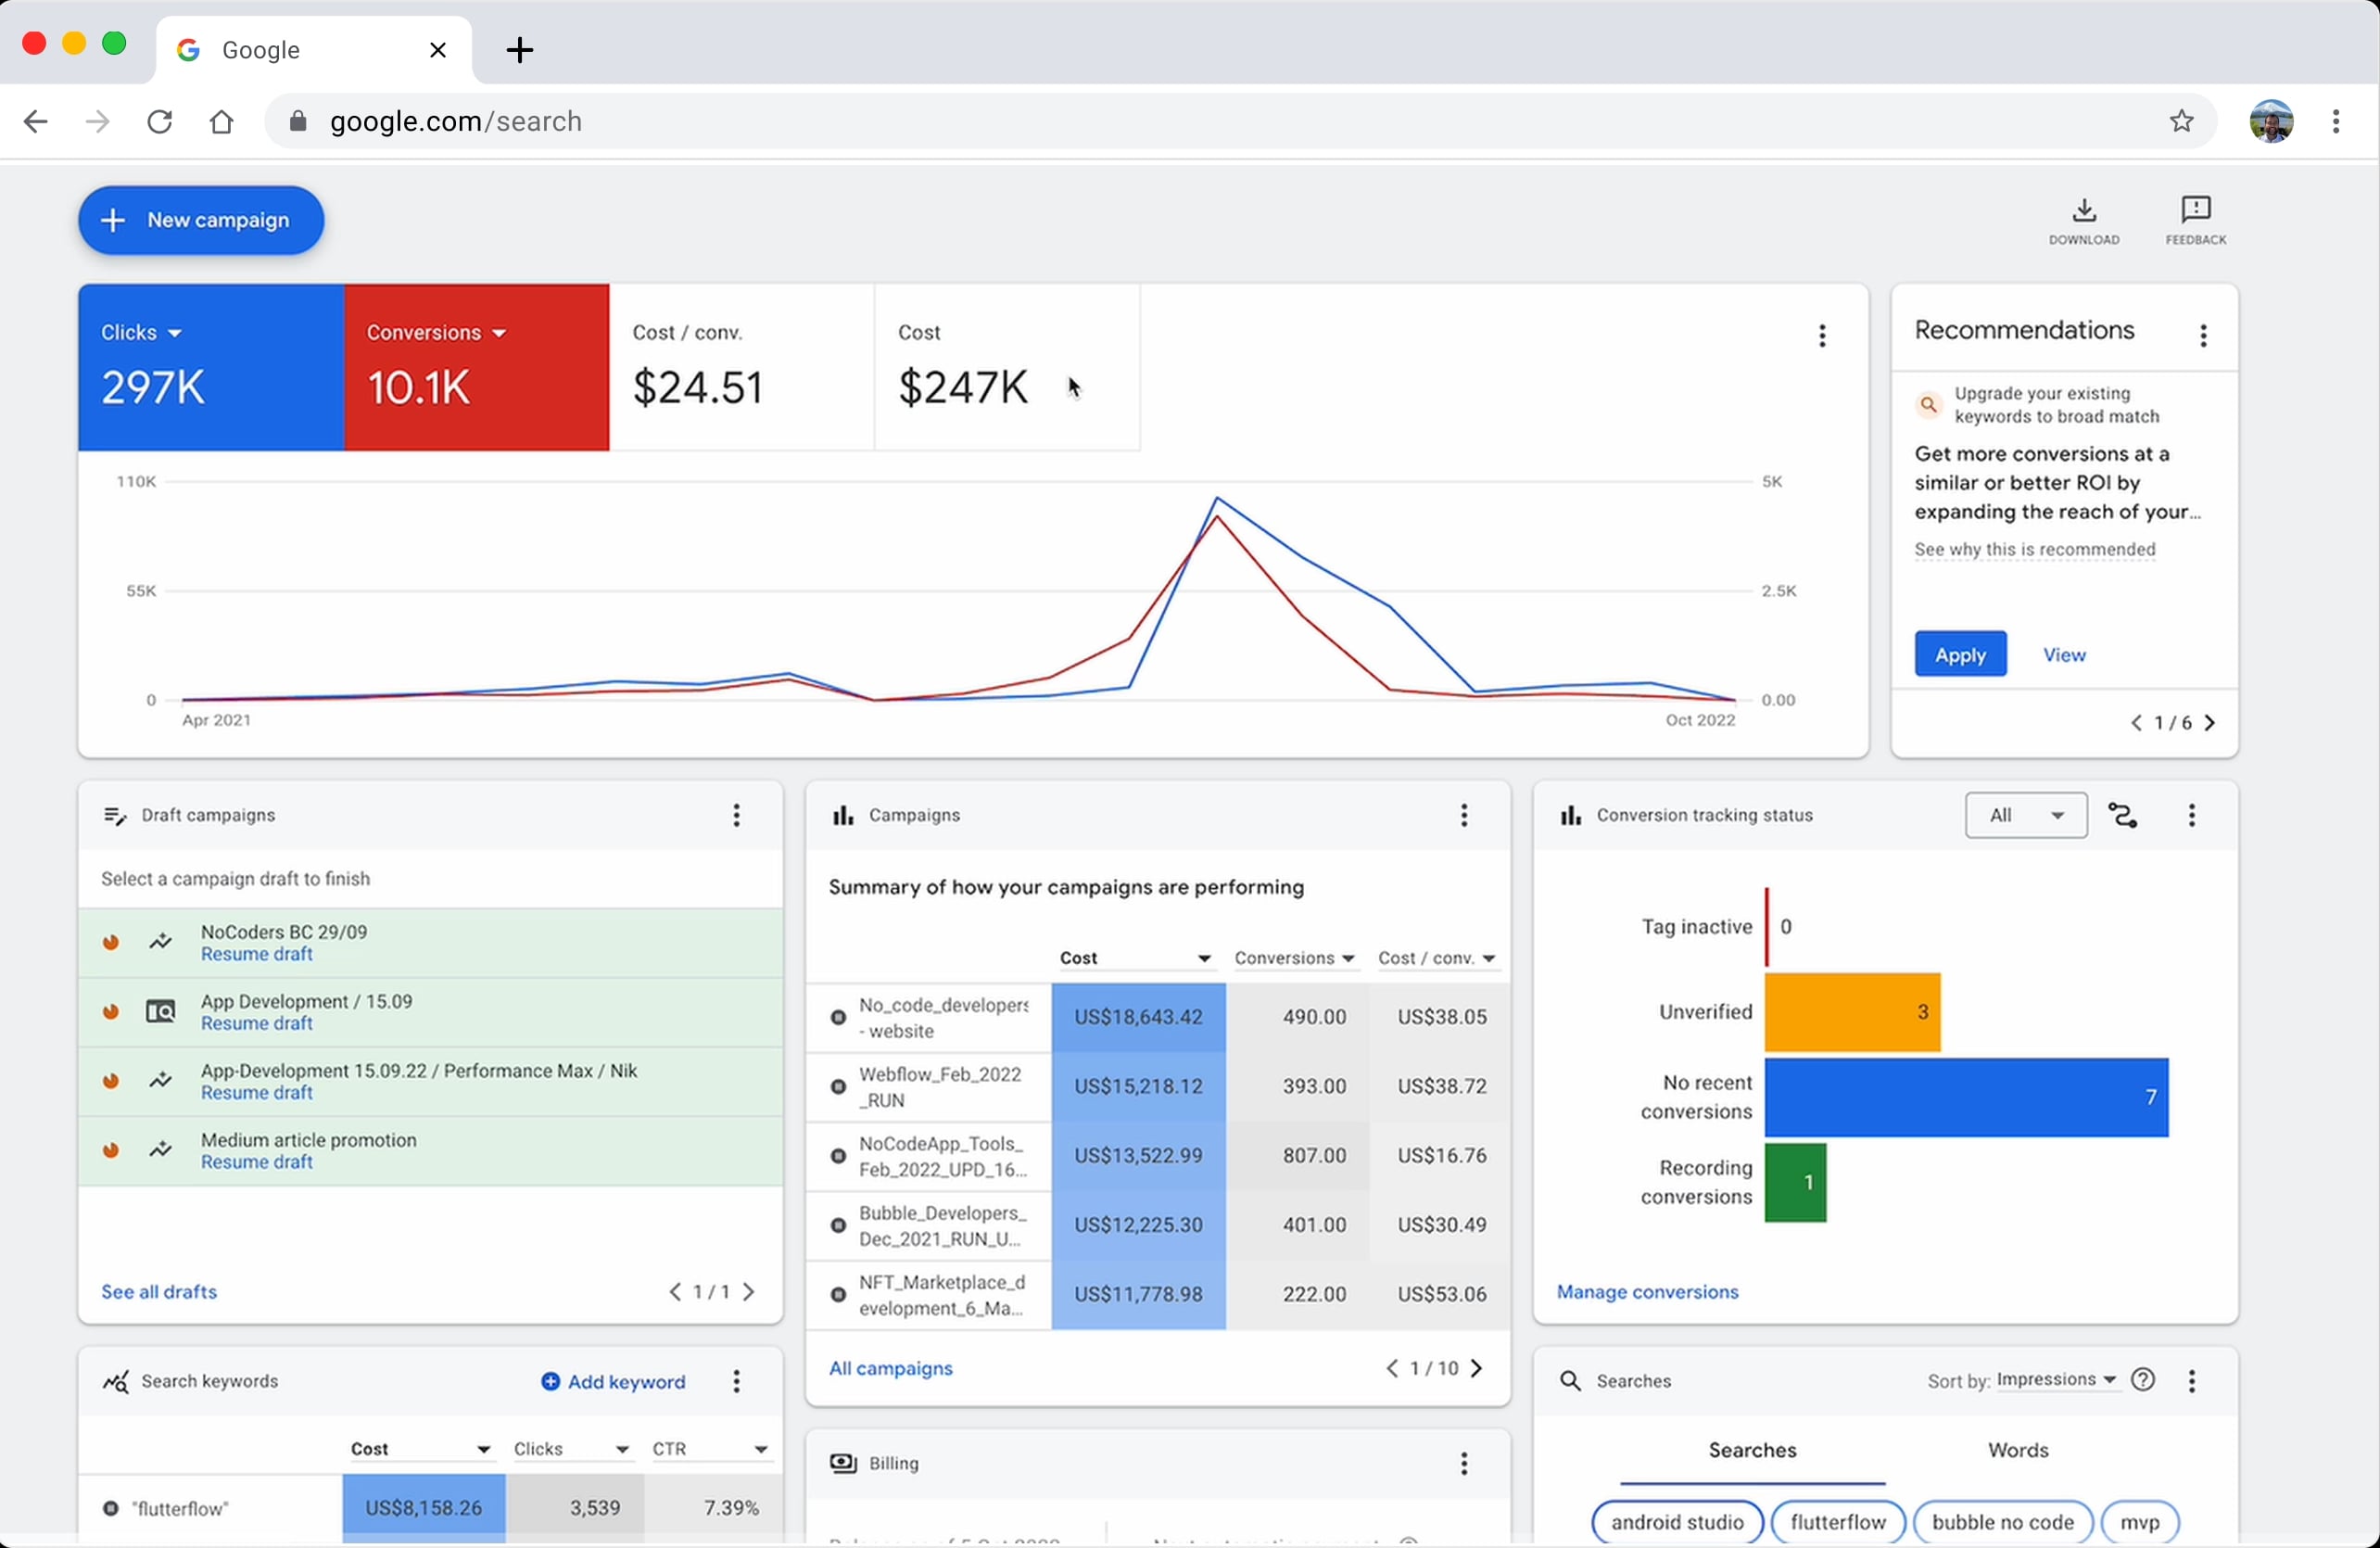Click the conversion path icon next to All
Screen dimensions: 2380x1548
click(x=2123, y=815)
